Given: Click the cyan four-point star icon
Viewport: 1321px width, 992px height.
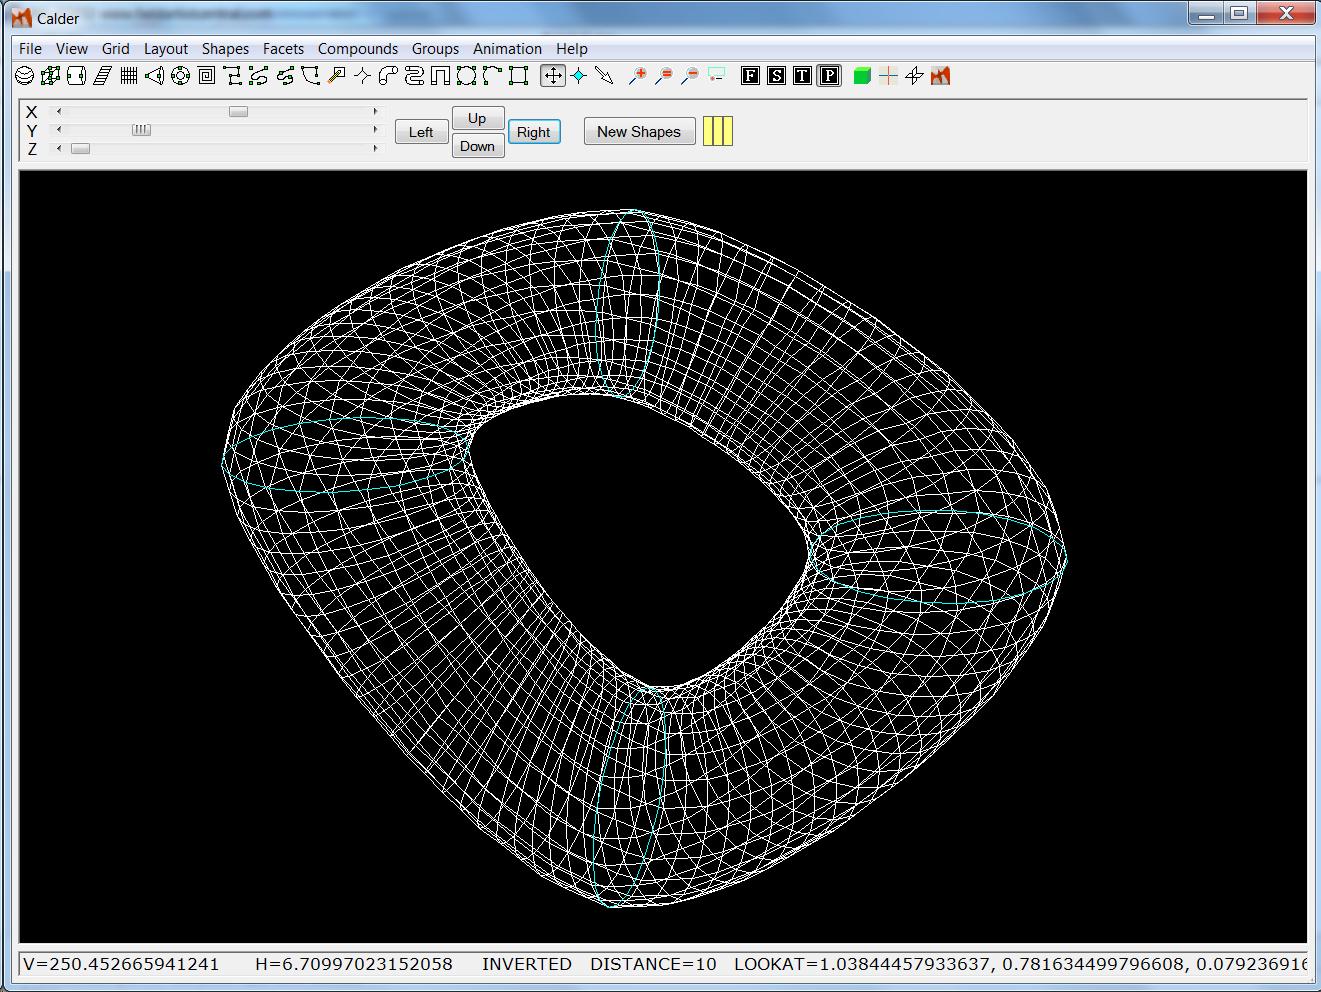Looking at the screenshot, I should click(x=579, y=76).
